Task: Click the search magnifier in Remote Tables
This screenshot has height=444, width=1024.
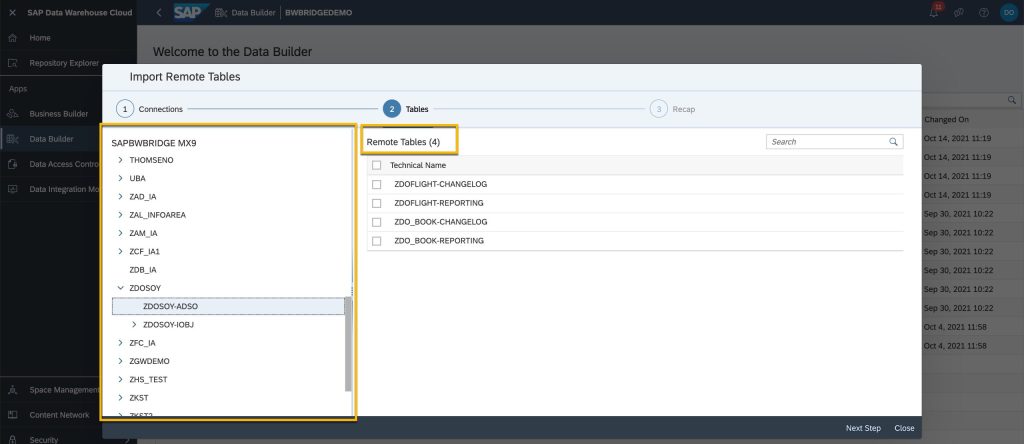Action: click(x=893, y=142)
